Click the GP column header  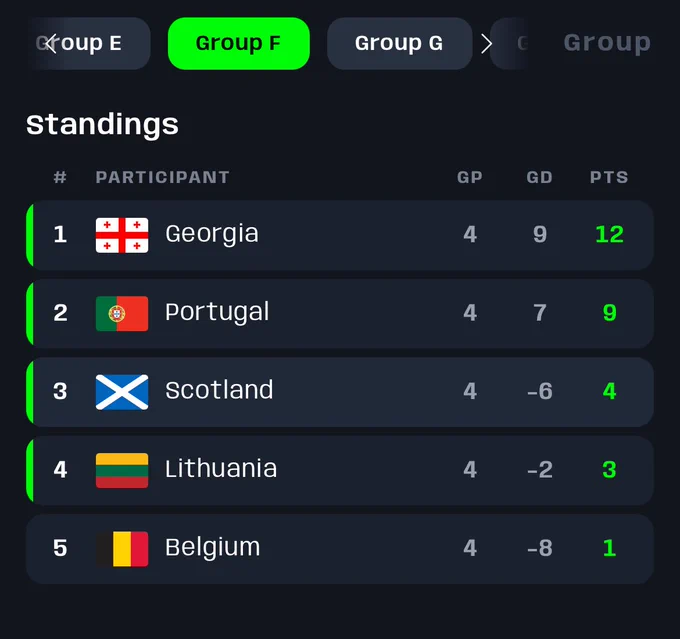[x=470, y=177]
